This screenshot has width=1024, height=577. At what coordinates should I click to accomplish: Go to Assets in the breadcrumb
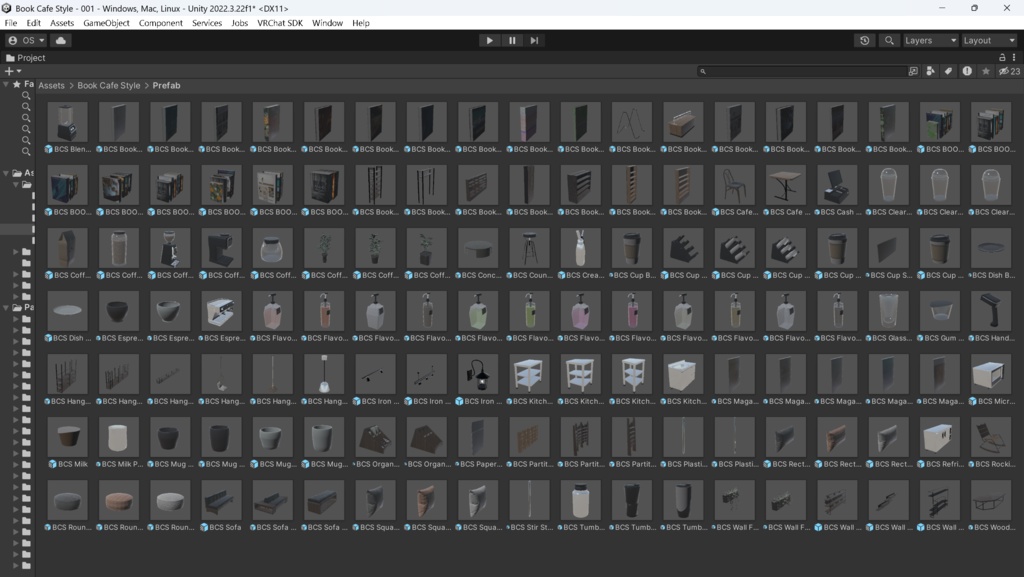click(52, 86)
